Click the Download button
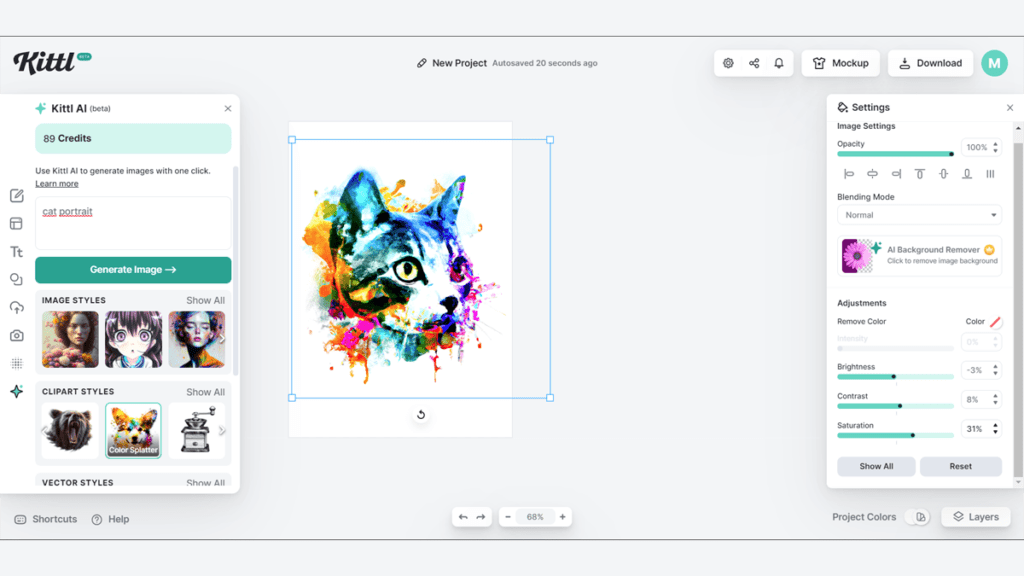The image size is (1024, 576). 930,62
